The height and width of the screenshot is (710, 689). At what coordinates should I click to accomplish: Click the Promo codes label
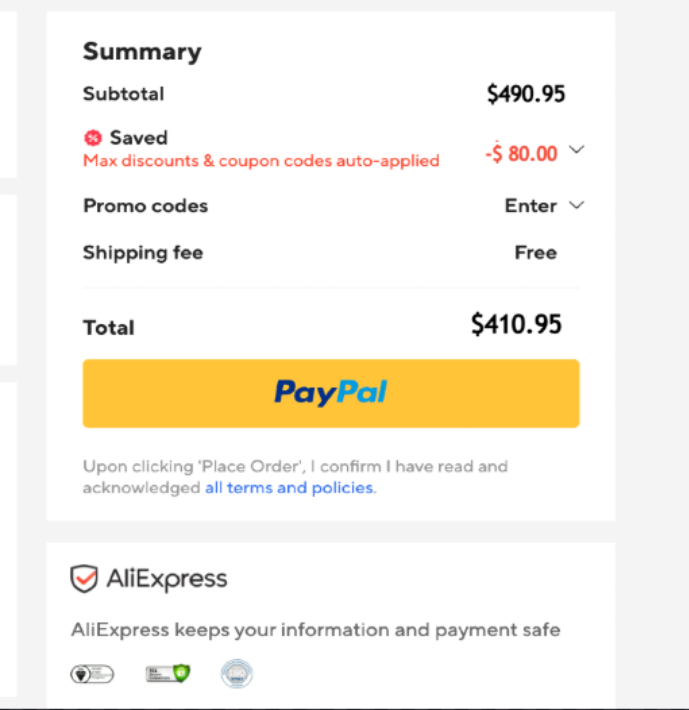[x=145, y=206]
